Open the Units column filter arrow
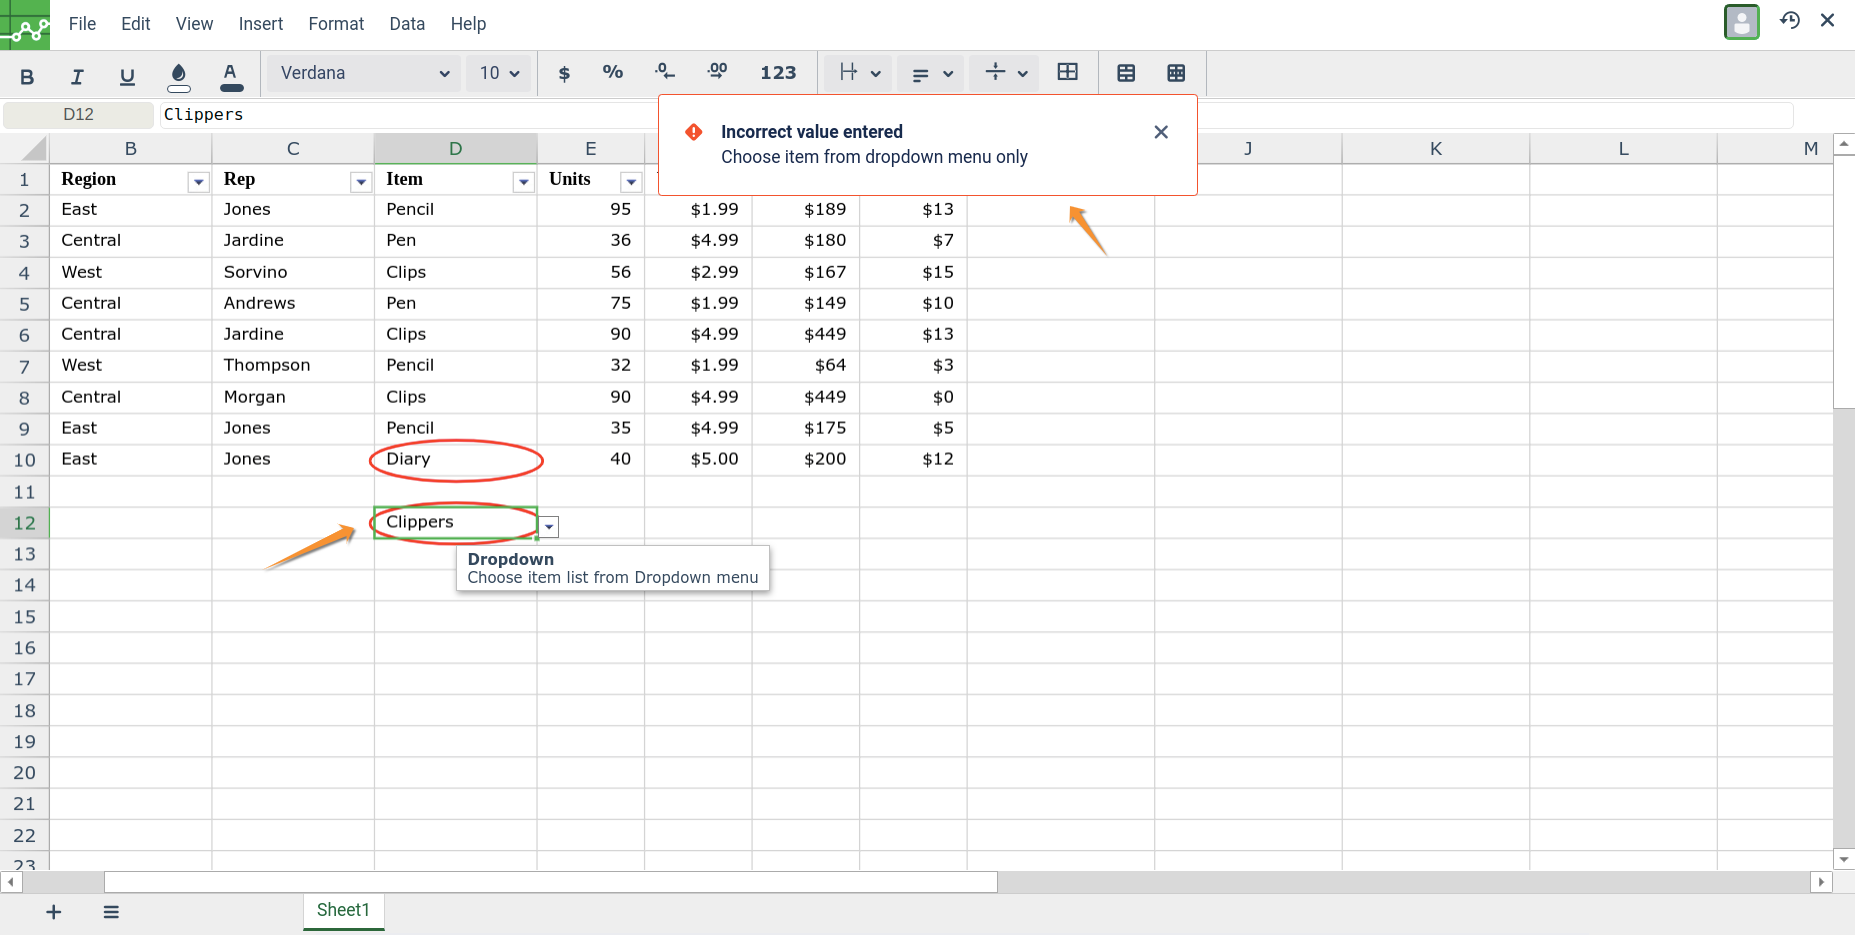The height and width of the screenshot is (935, 1855). pos(631,181)
